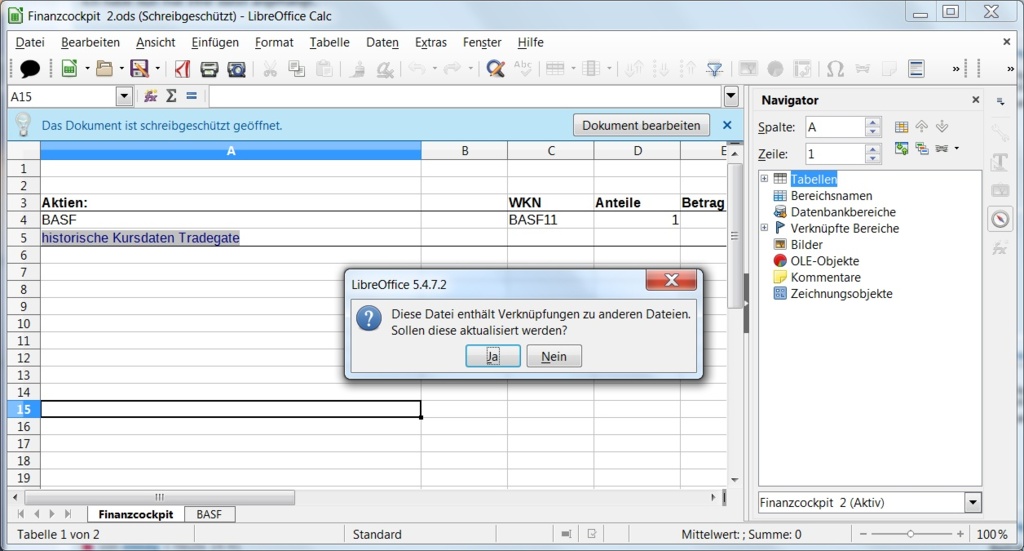
Task: Close the read-only infobar
Action: point(727,125)
